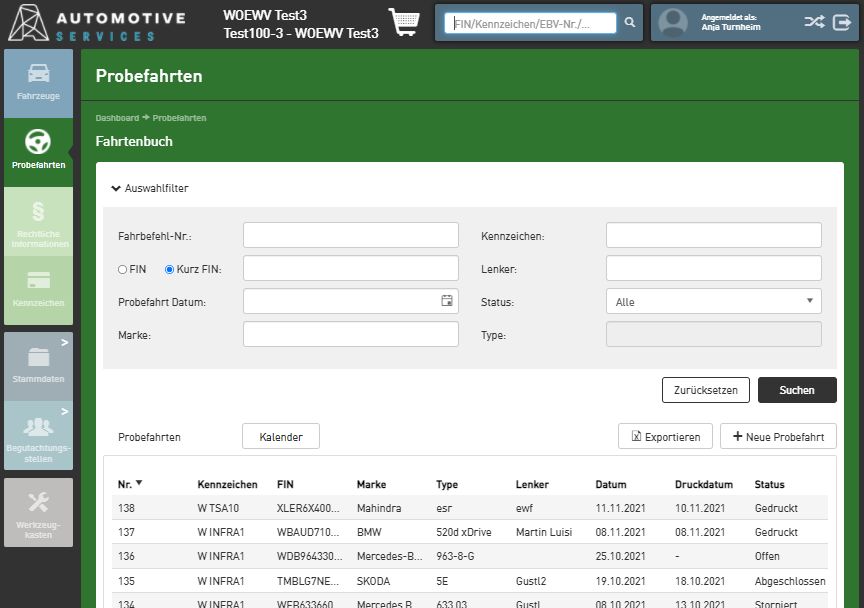The width and height of the screenshot is (864, 608).
Task: Open Kennzeichen in the sidebar
Action: [x=38, y=290]
